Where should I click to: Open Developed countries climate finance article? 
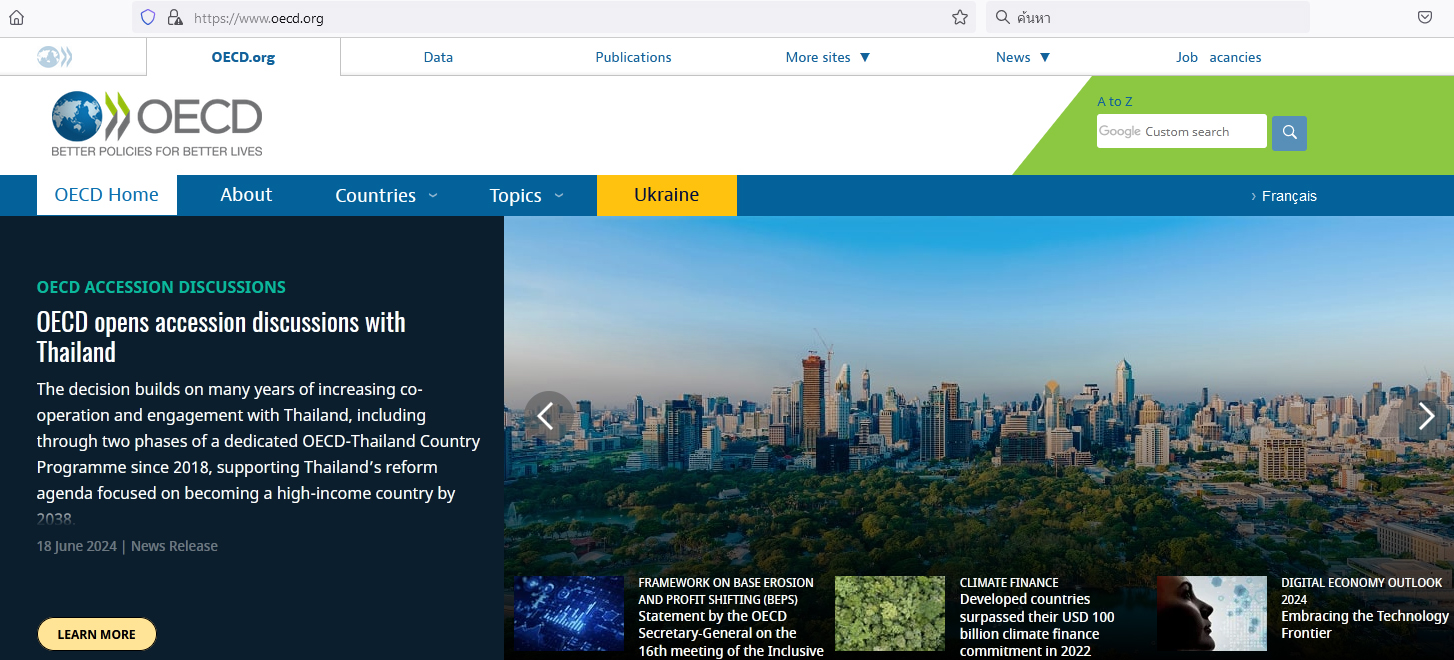1037,625
